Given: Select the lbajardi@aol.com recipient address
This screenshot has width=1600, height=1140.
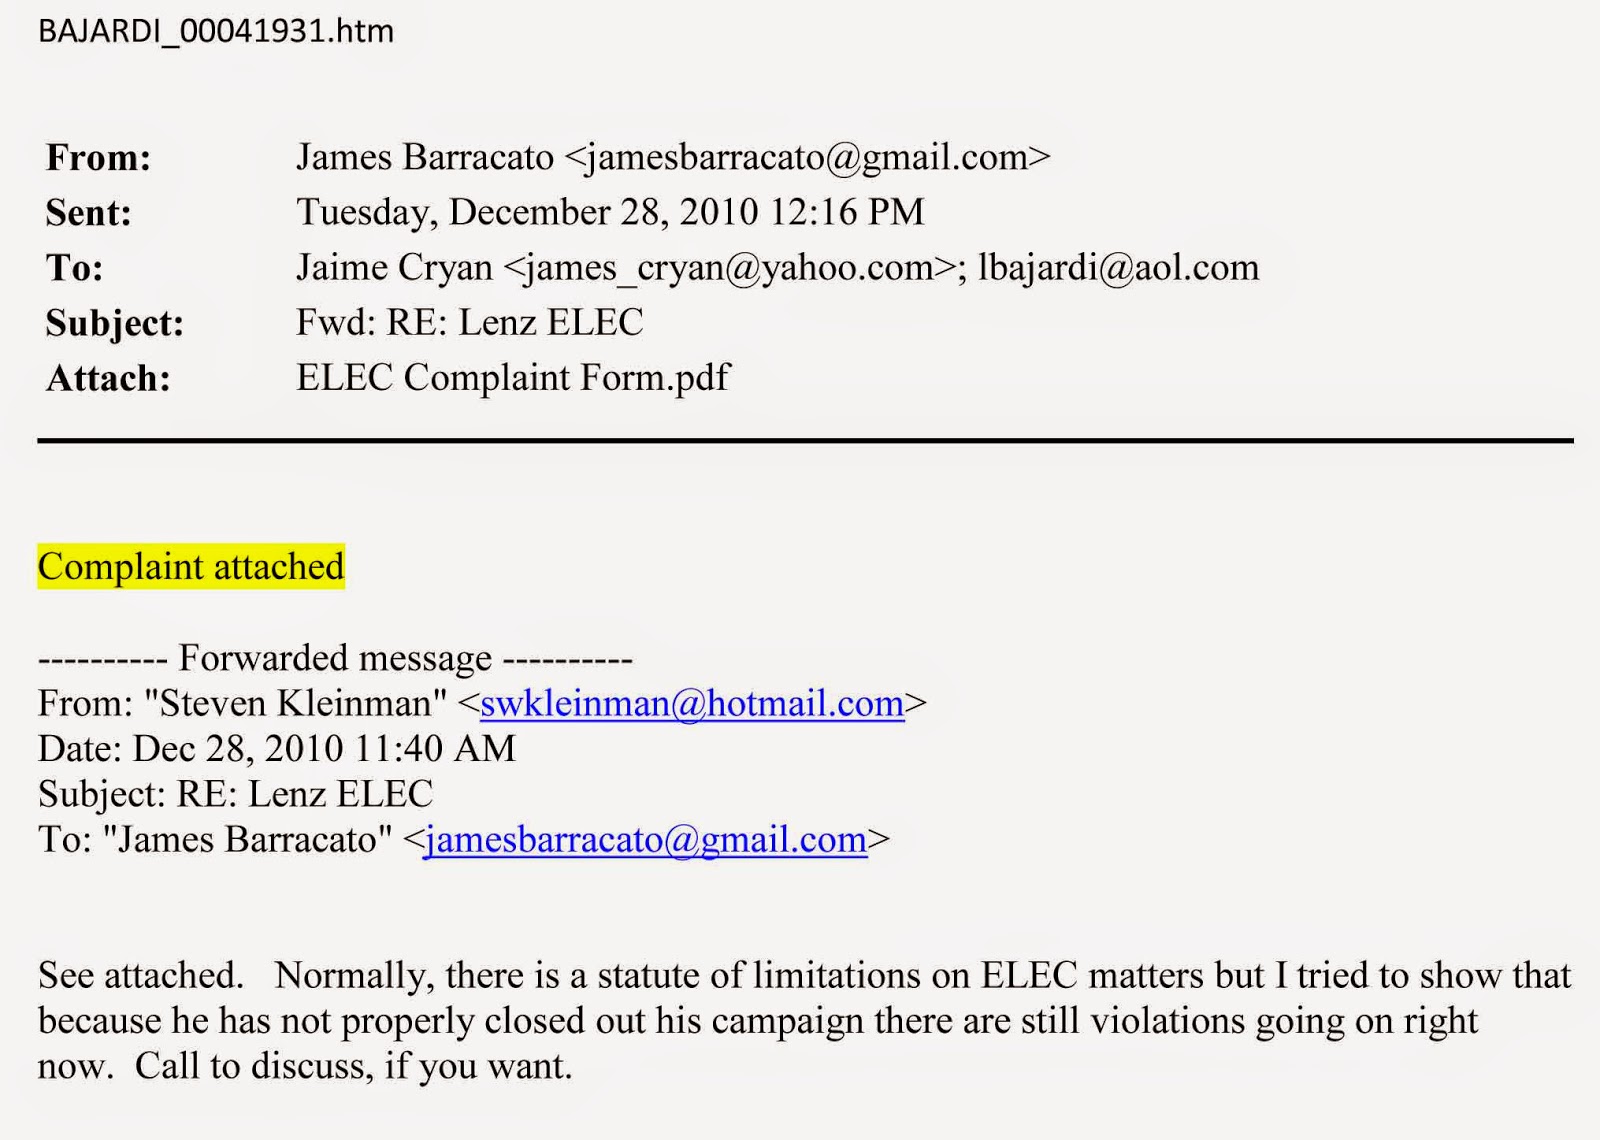Looking at the screenshot, I should pyautogui.click(x=1118, y=268).
